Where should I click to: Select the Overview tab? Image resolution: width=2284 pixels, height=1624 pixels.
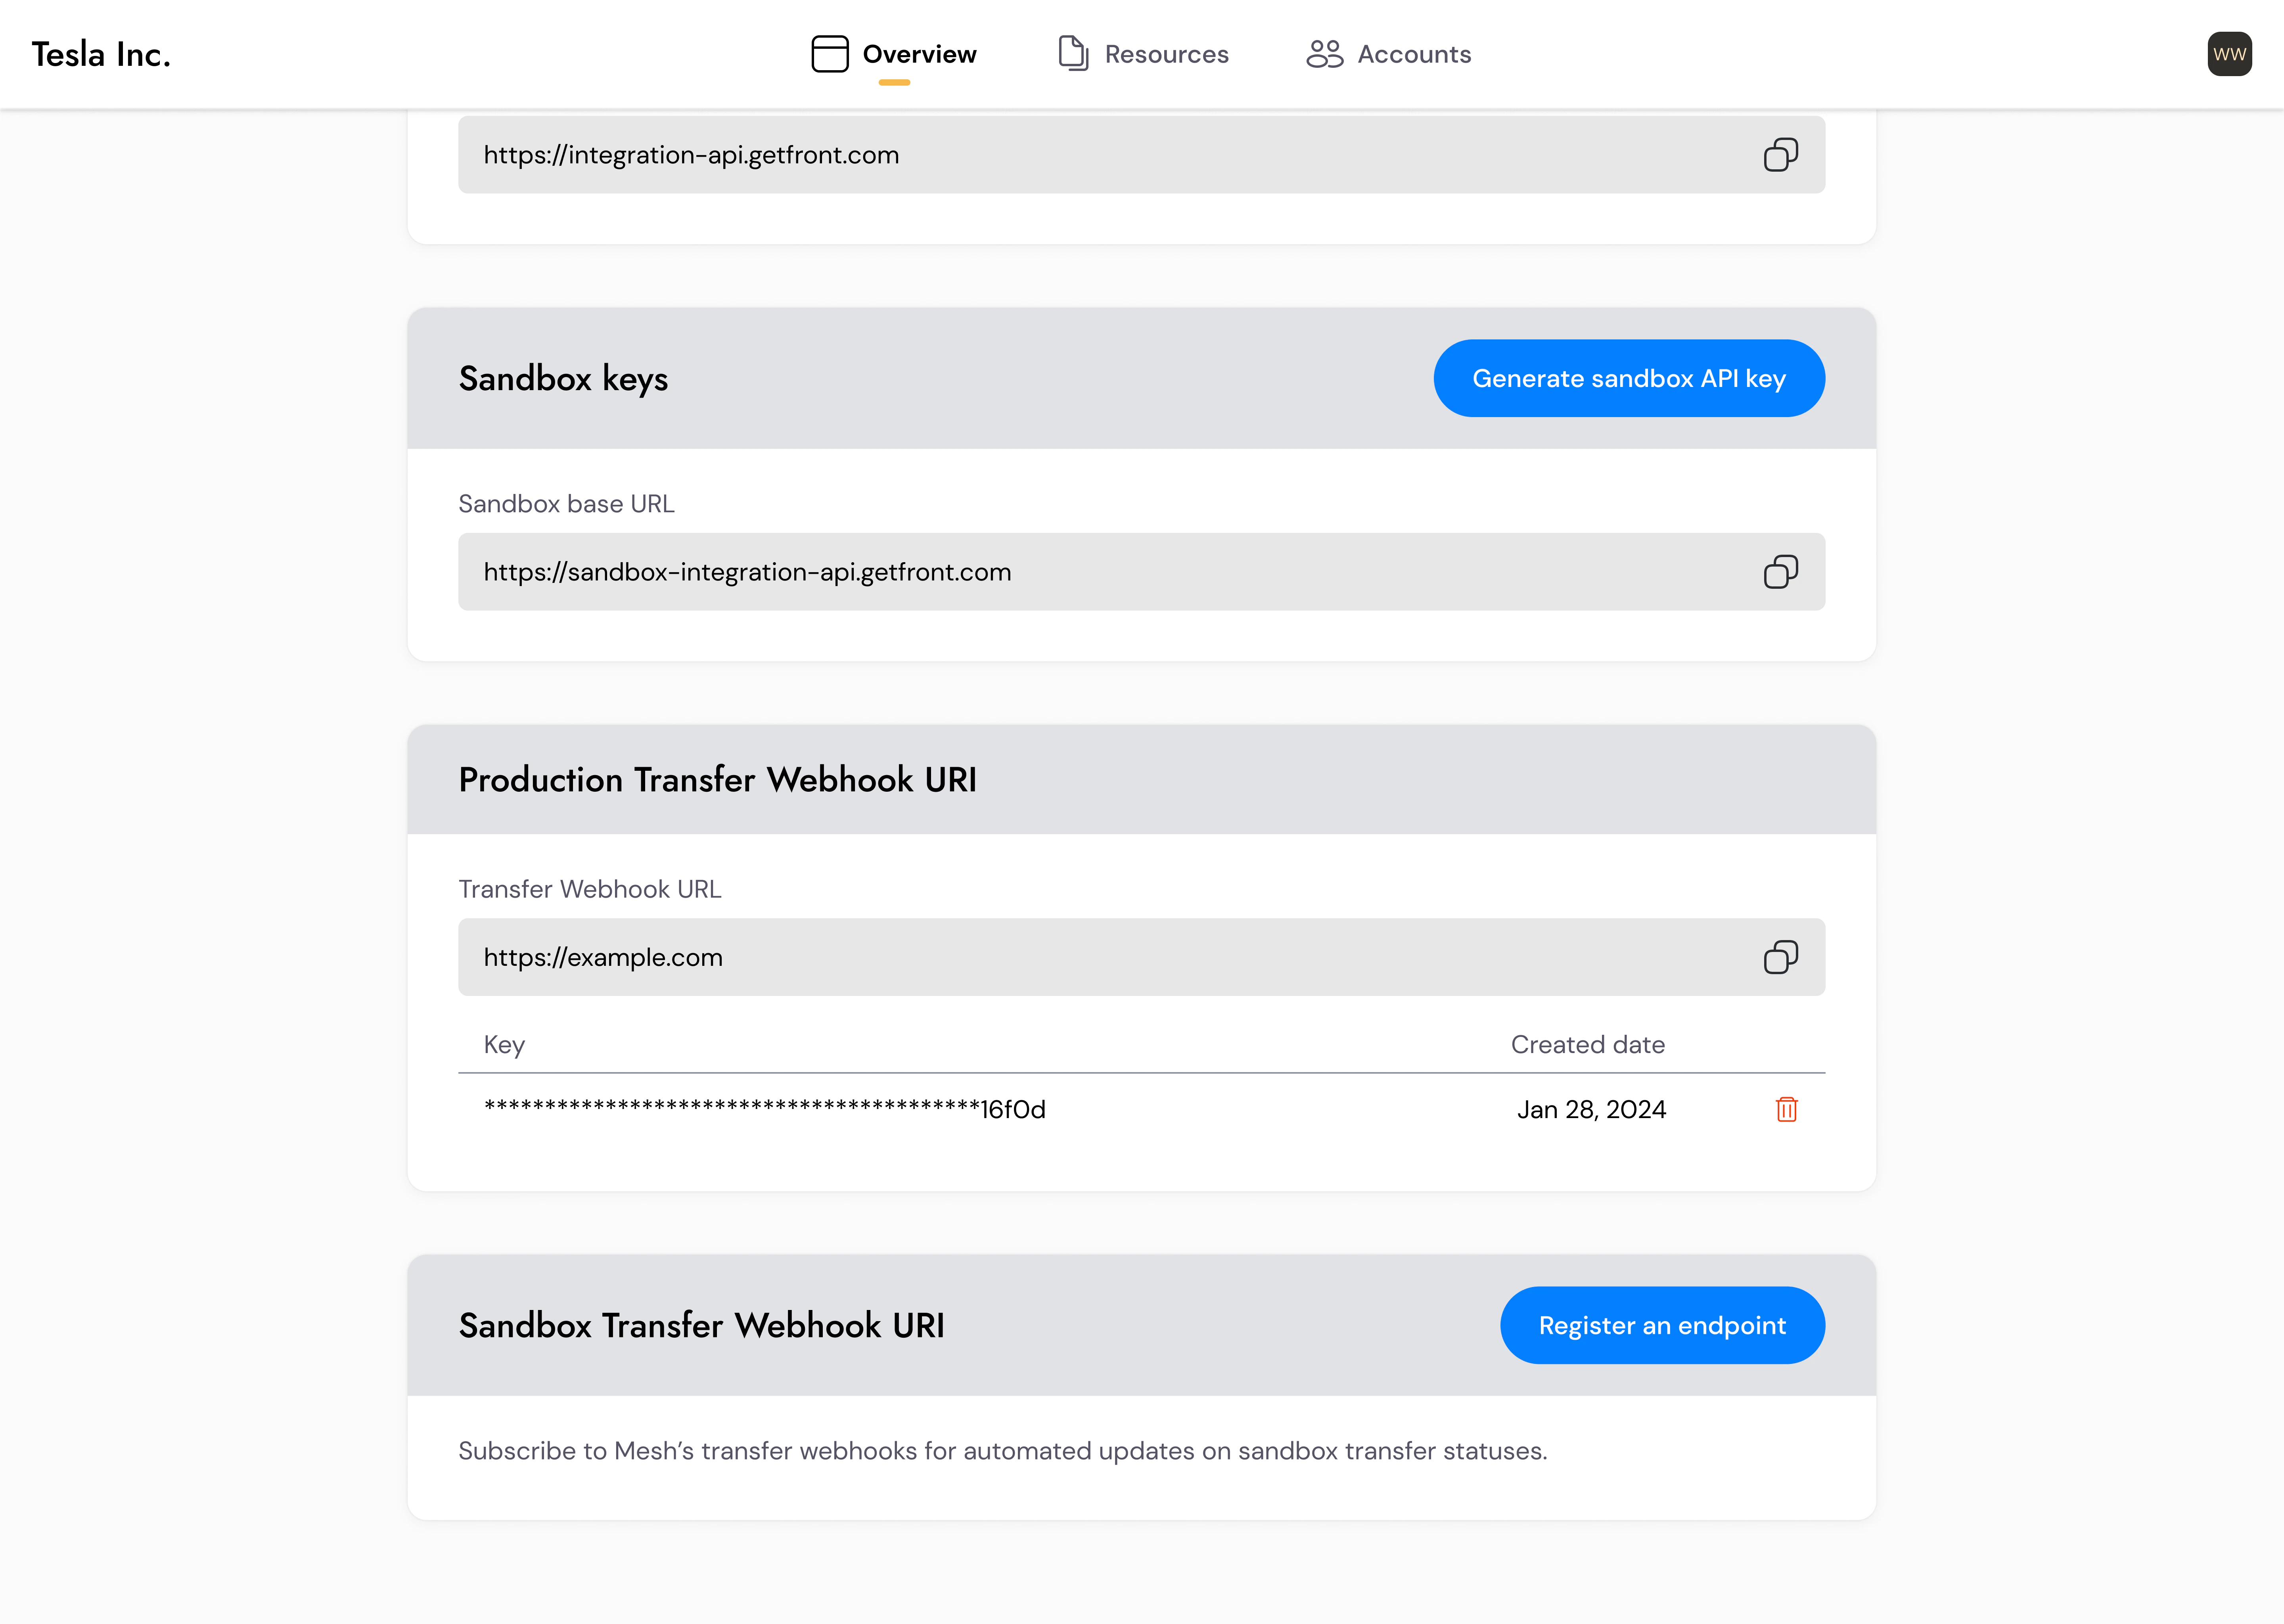point(920,54)
